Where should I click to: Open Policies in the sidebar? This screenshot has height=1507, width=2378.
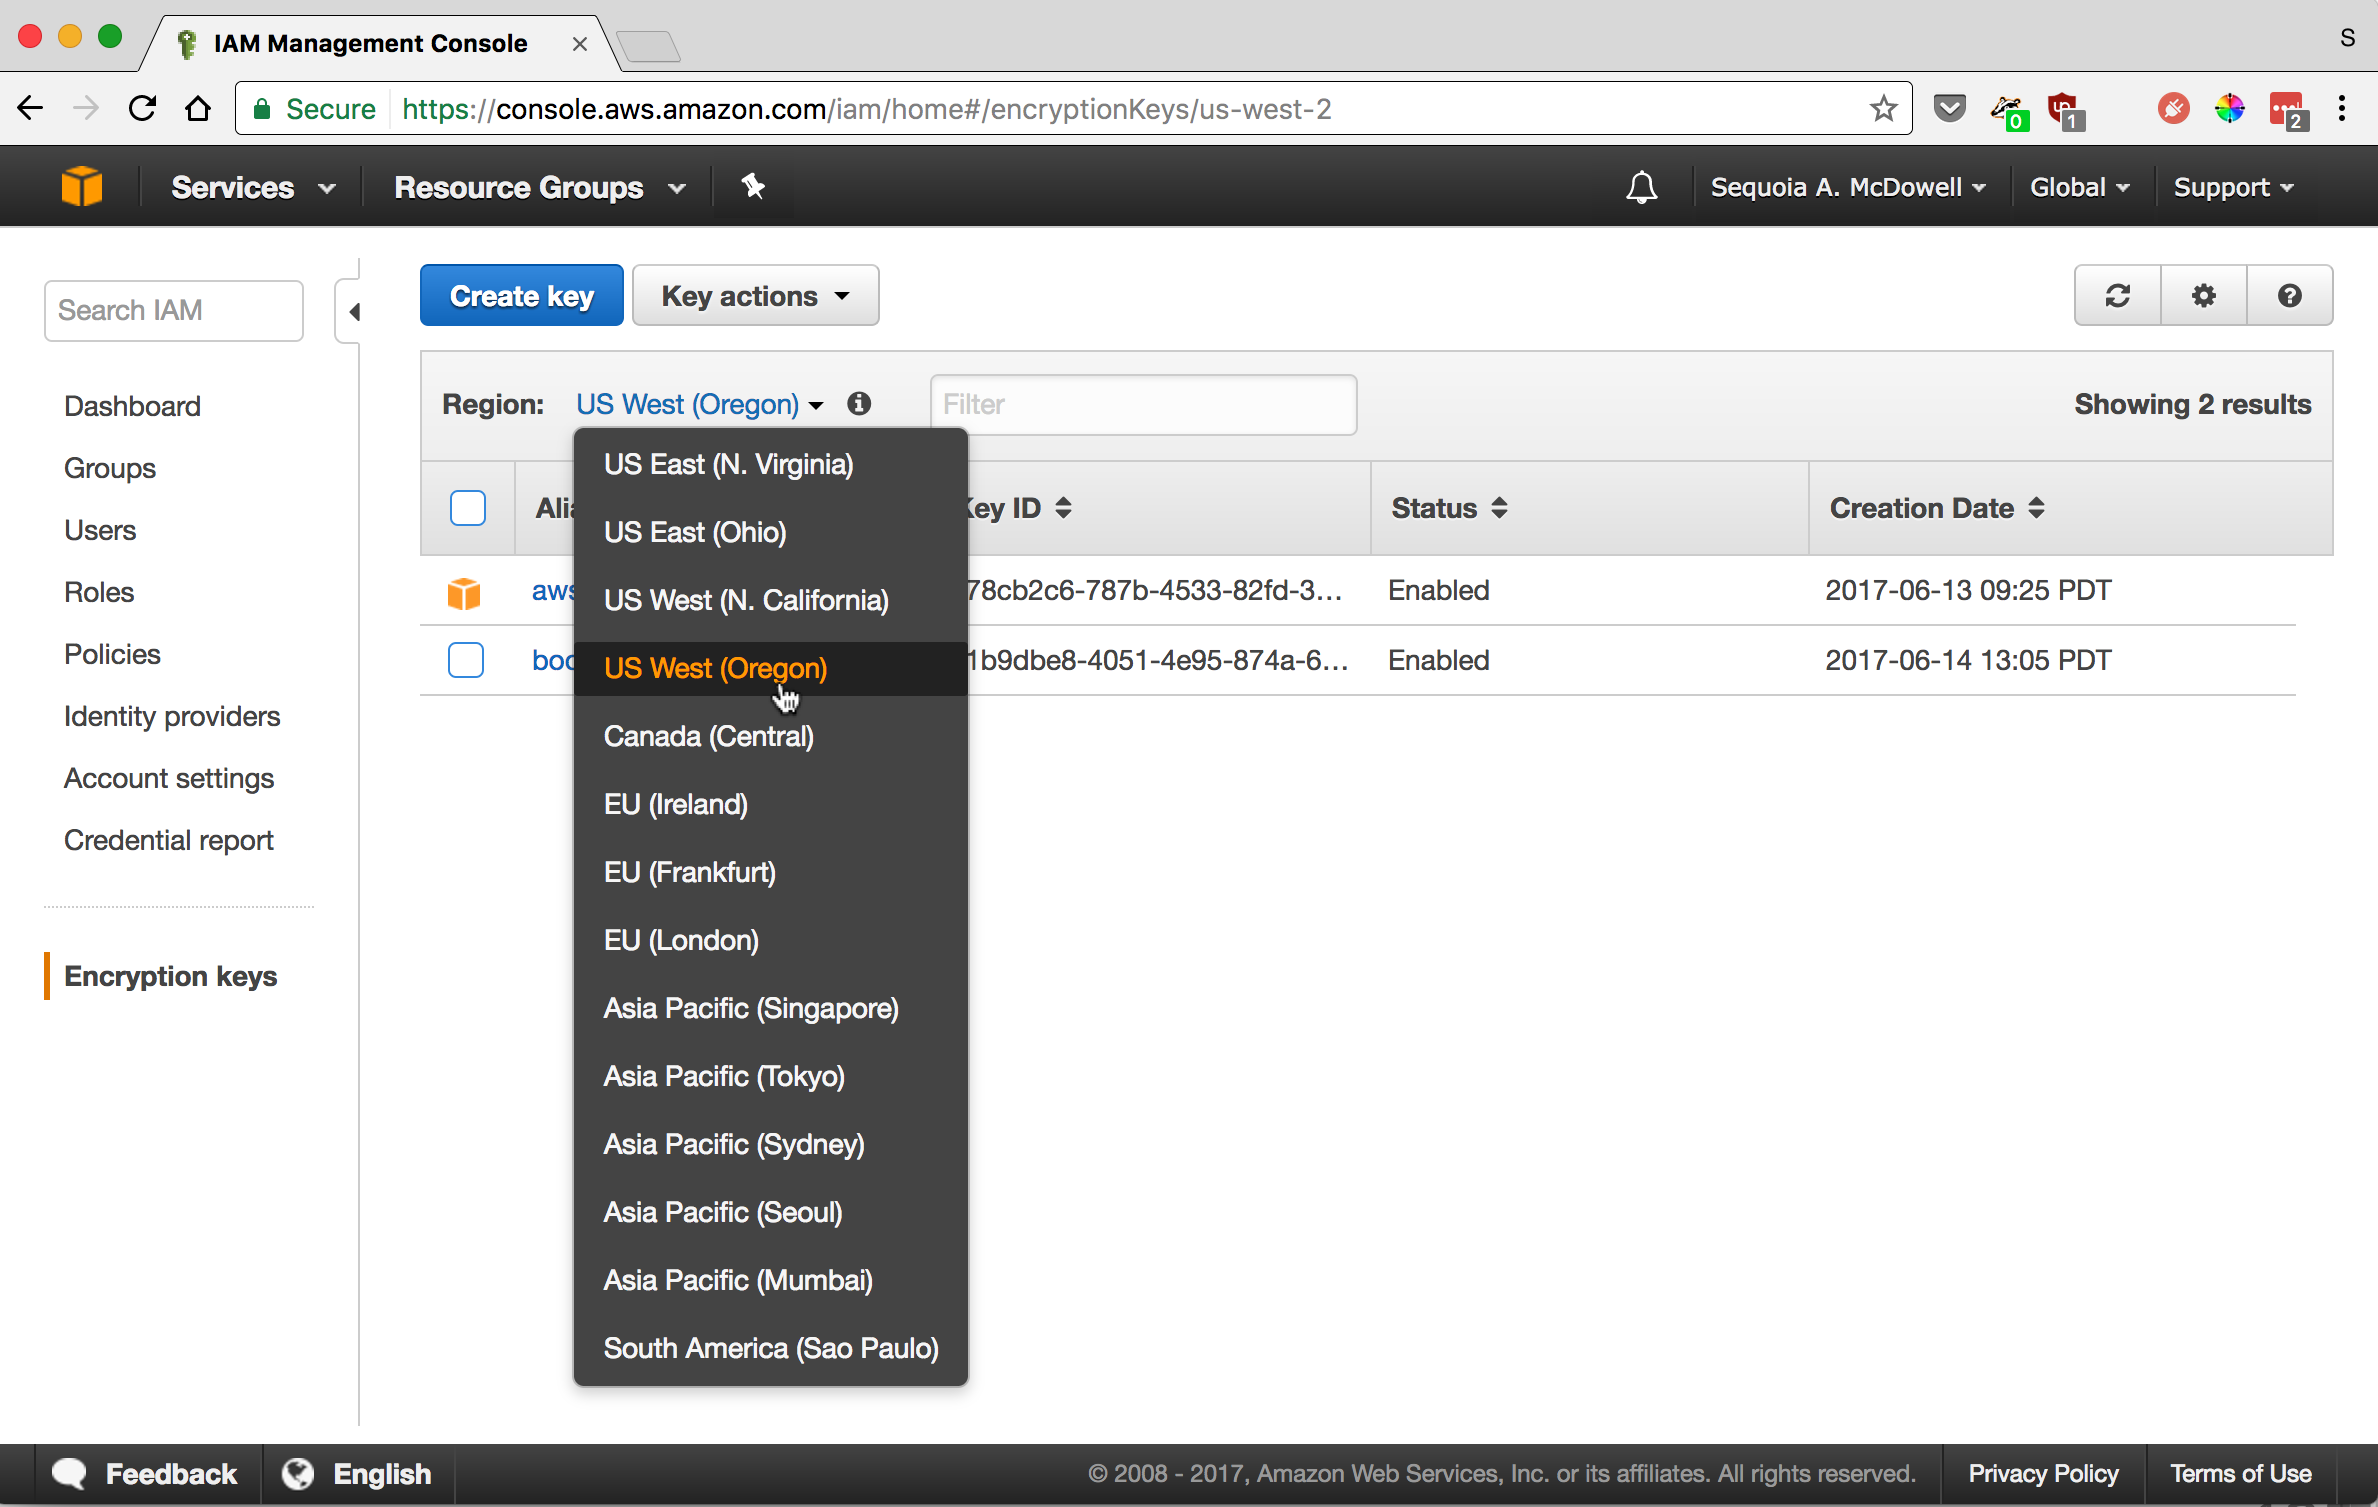point(112,654)
